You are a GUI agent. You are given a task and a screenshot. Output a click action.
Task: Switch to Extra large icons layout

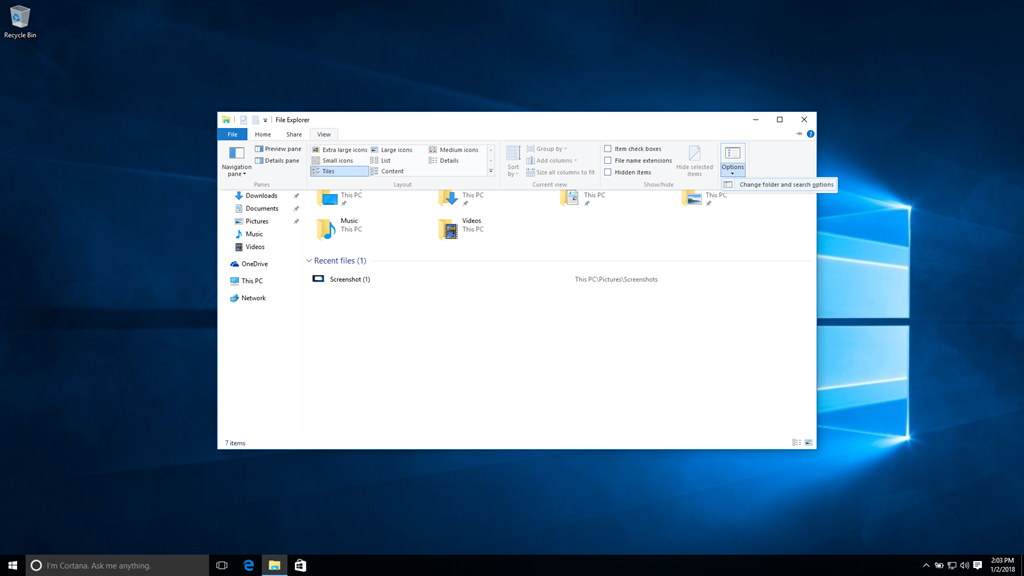click(x=339, y=150)
